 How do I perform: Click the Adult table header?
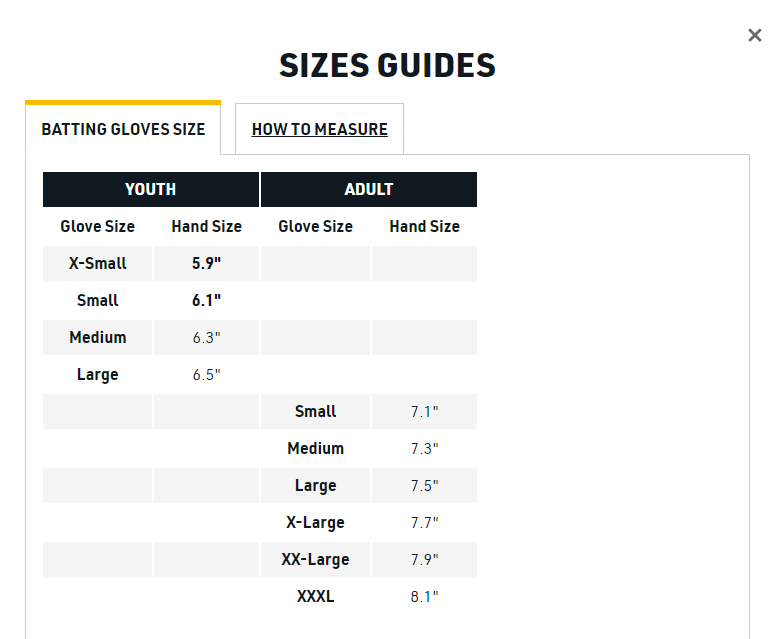coord(369,189)
